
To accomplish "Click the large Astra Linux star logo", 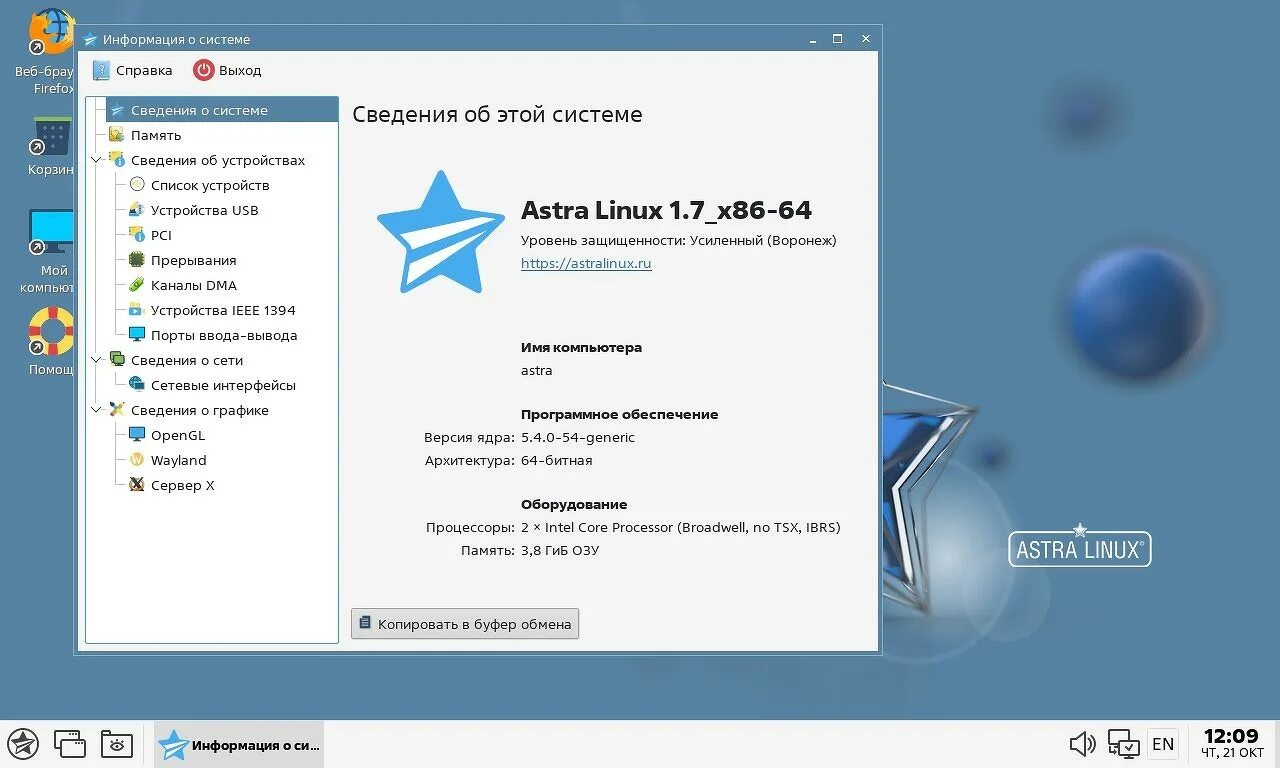I will 441,233.
